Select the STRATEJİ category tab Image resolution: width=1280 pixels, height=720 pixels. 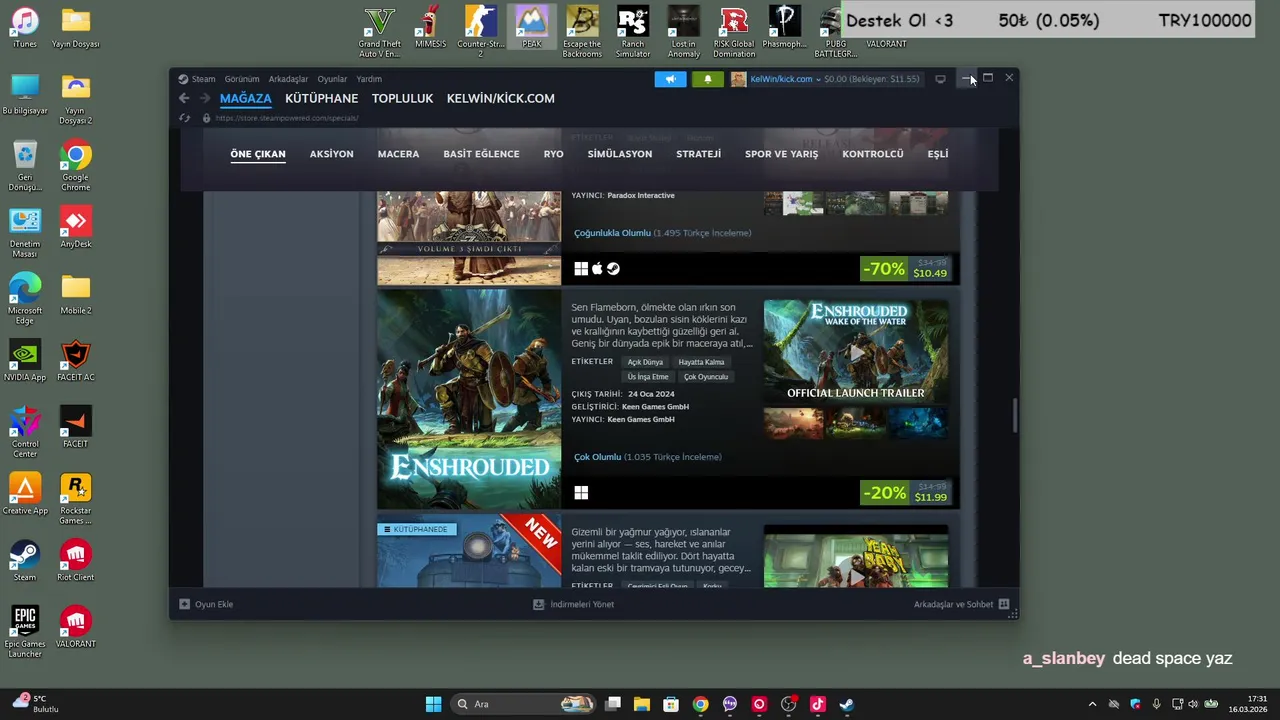tap(698, 154)
